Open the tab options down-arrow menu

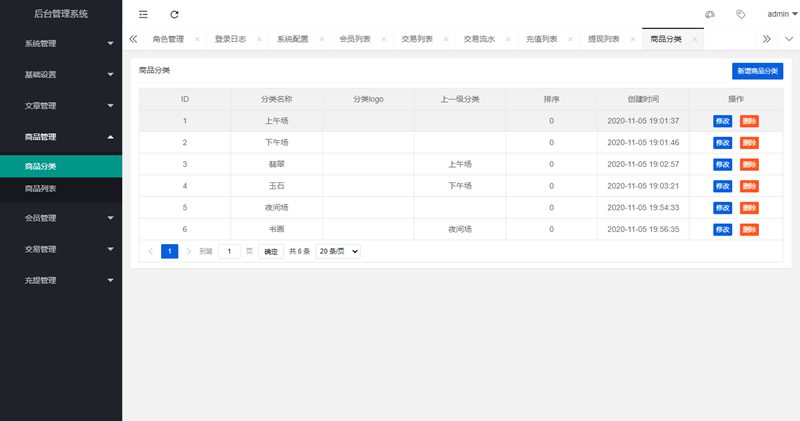788,39
